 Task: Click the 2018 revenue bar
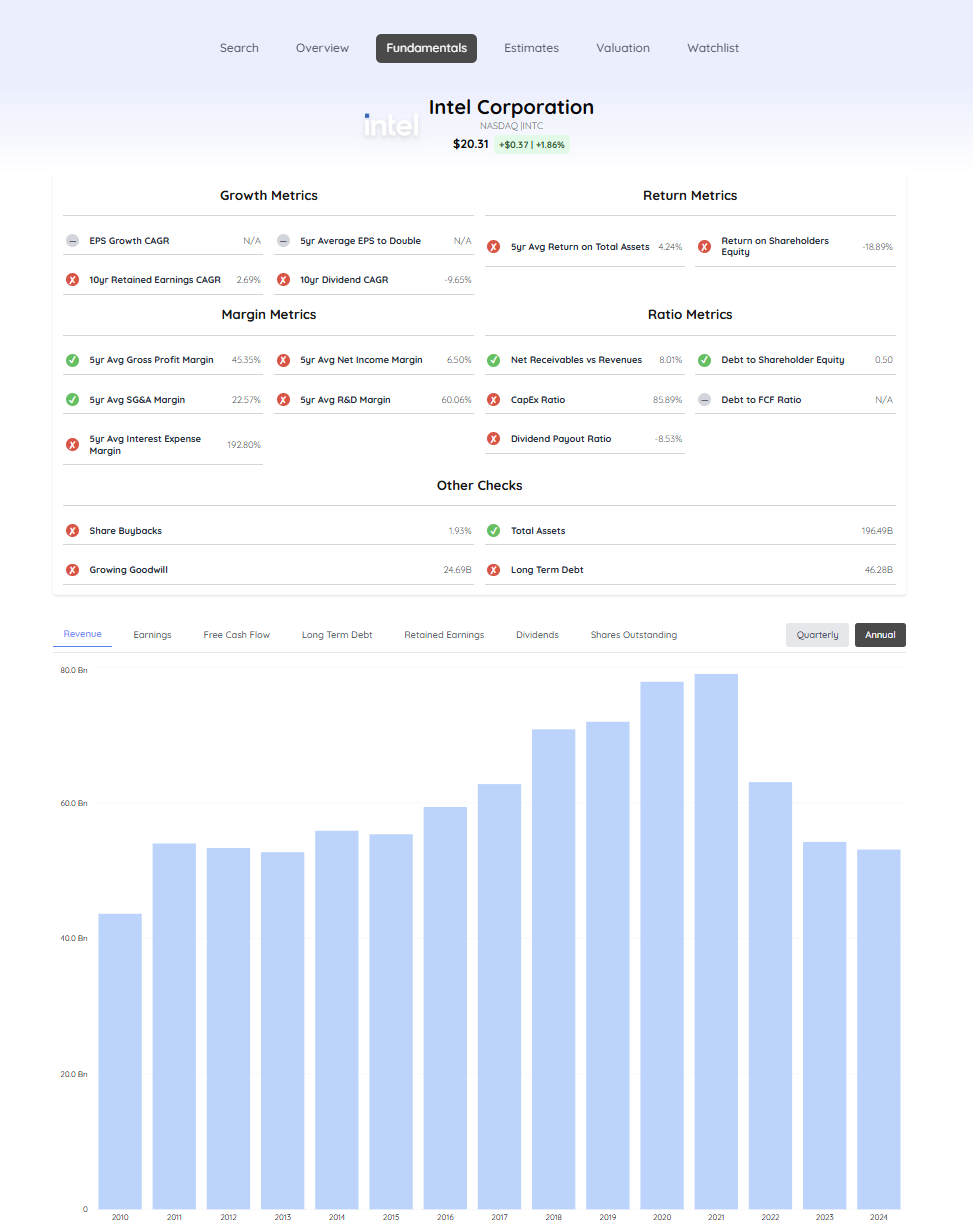click(x=554, y=969)
